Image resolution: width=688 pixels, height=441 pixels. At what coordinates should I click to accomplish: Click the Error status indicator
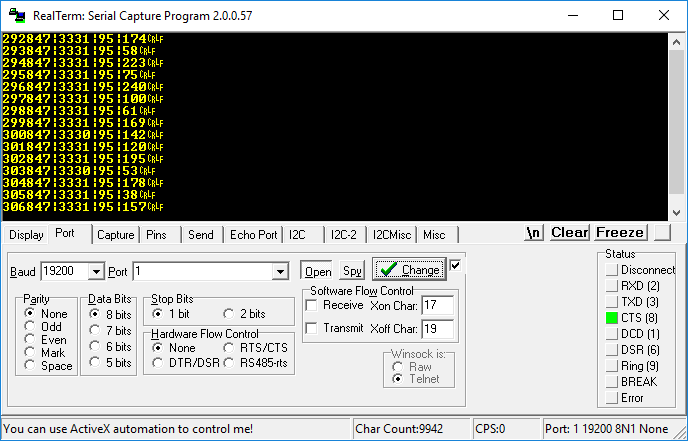pos(612,398)
